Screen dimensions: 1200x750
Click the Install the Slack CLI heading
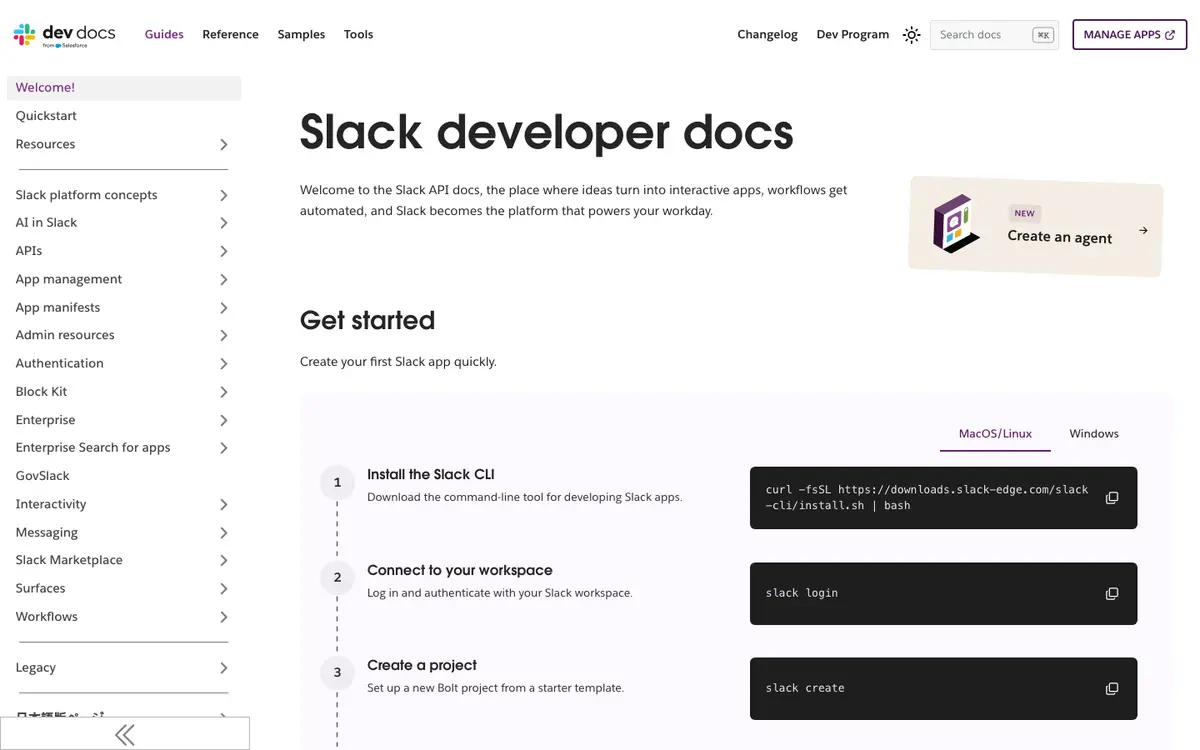430,475
